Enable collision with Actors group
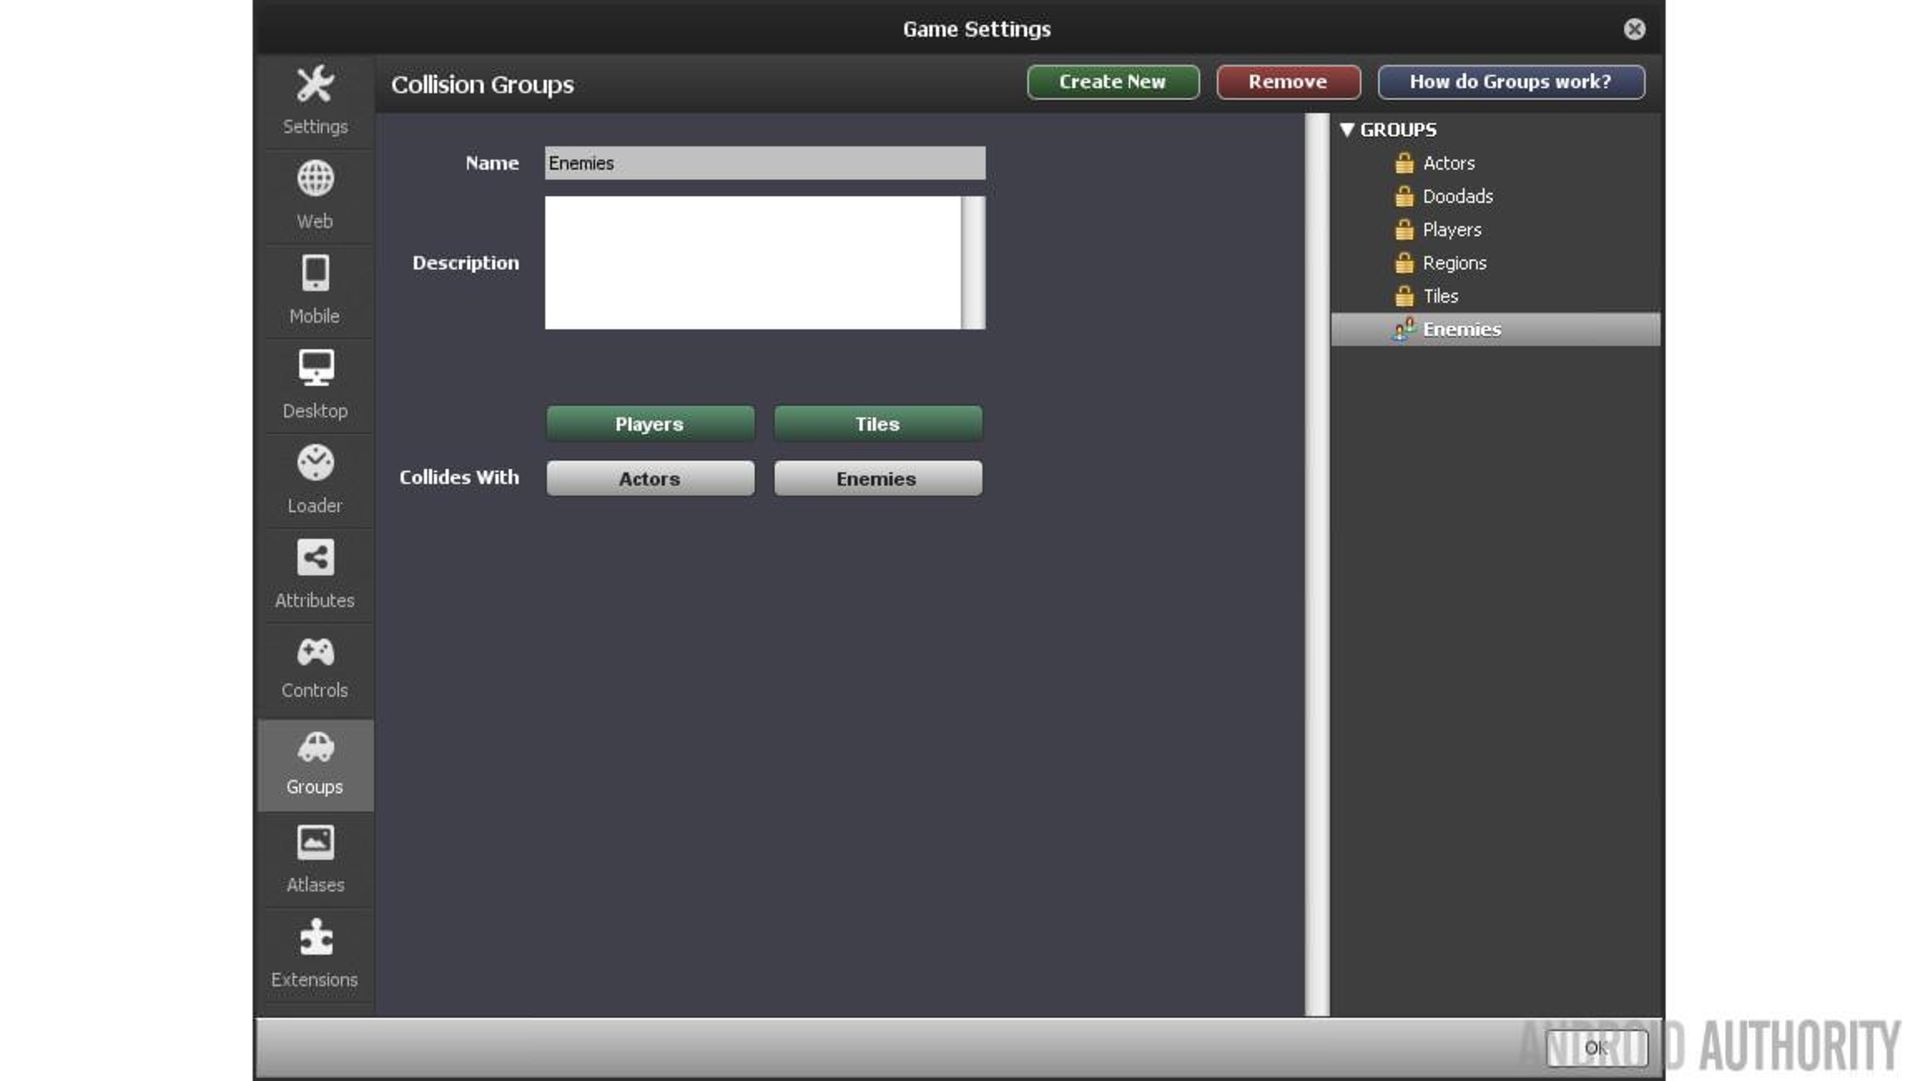The height and width of the screenshot is (1081, 1920). pos(650,479)
